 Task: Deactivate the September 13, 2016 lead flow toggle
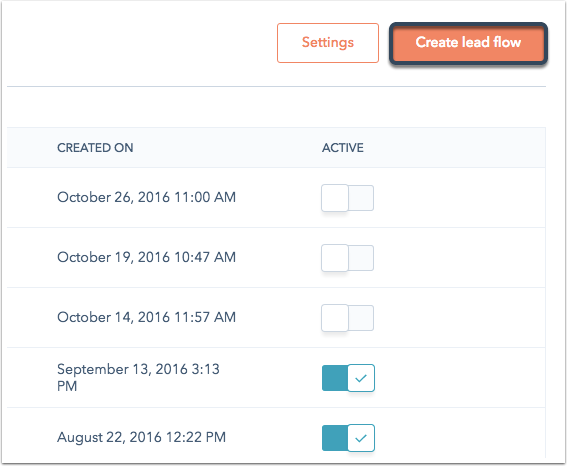click(348, 378)
